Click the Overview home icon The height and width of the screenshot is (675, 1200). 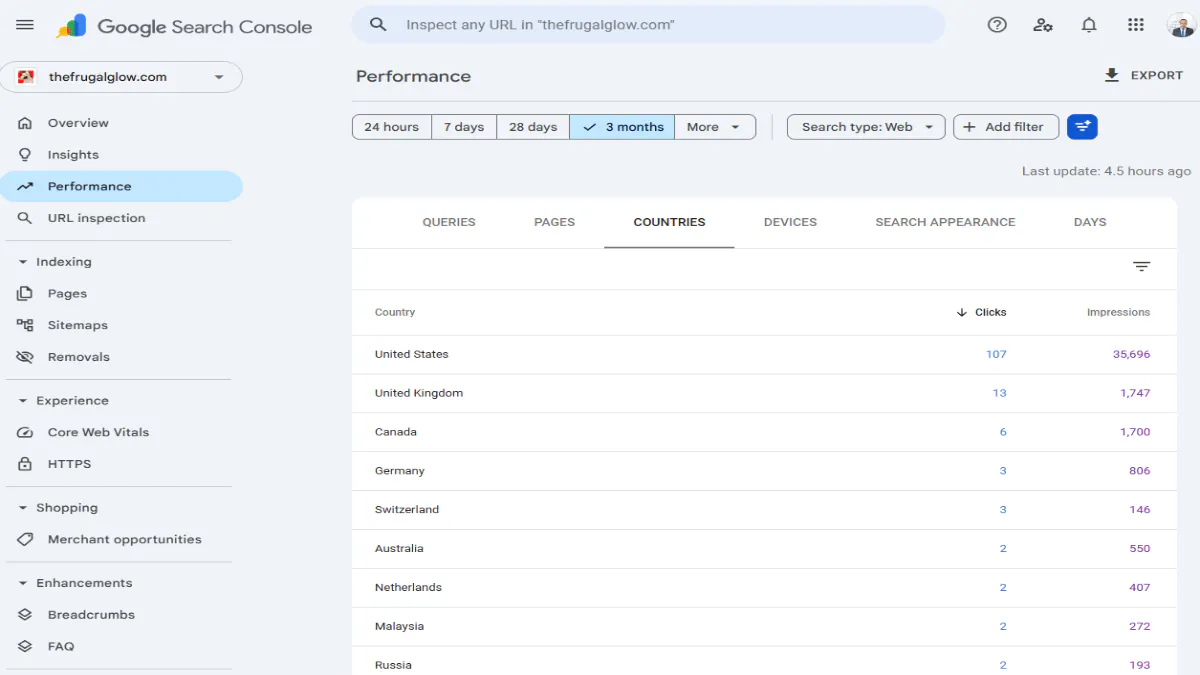pyautogui.click(x=25, y=123)
